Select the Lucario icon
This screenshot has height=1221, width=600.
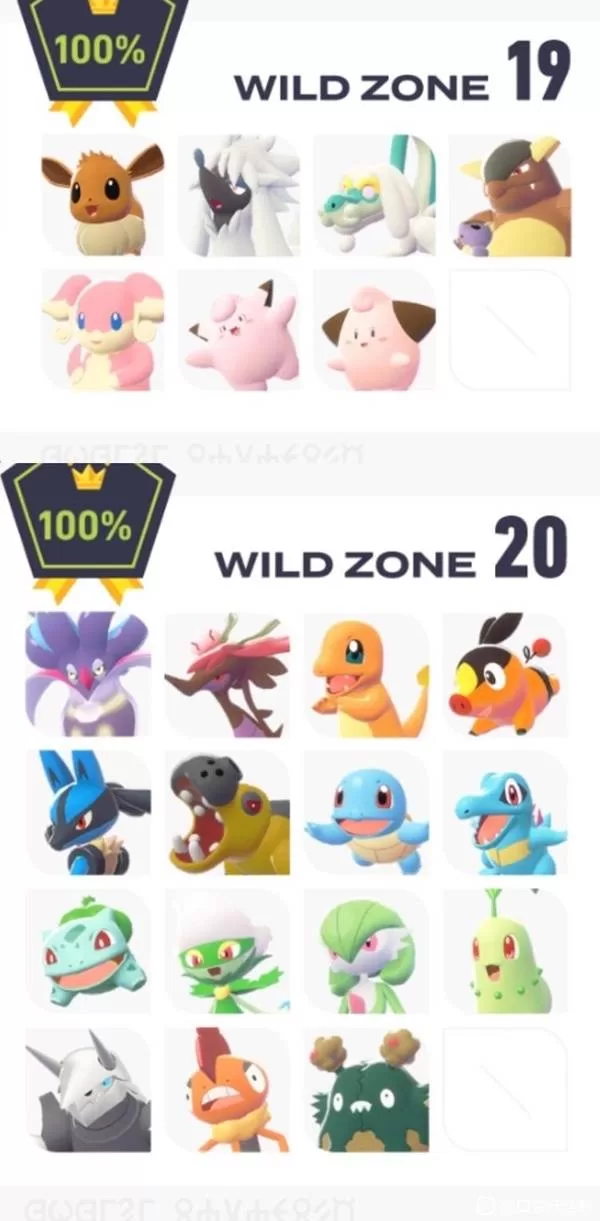89,813
